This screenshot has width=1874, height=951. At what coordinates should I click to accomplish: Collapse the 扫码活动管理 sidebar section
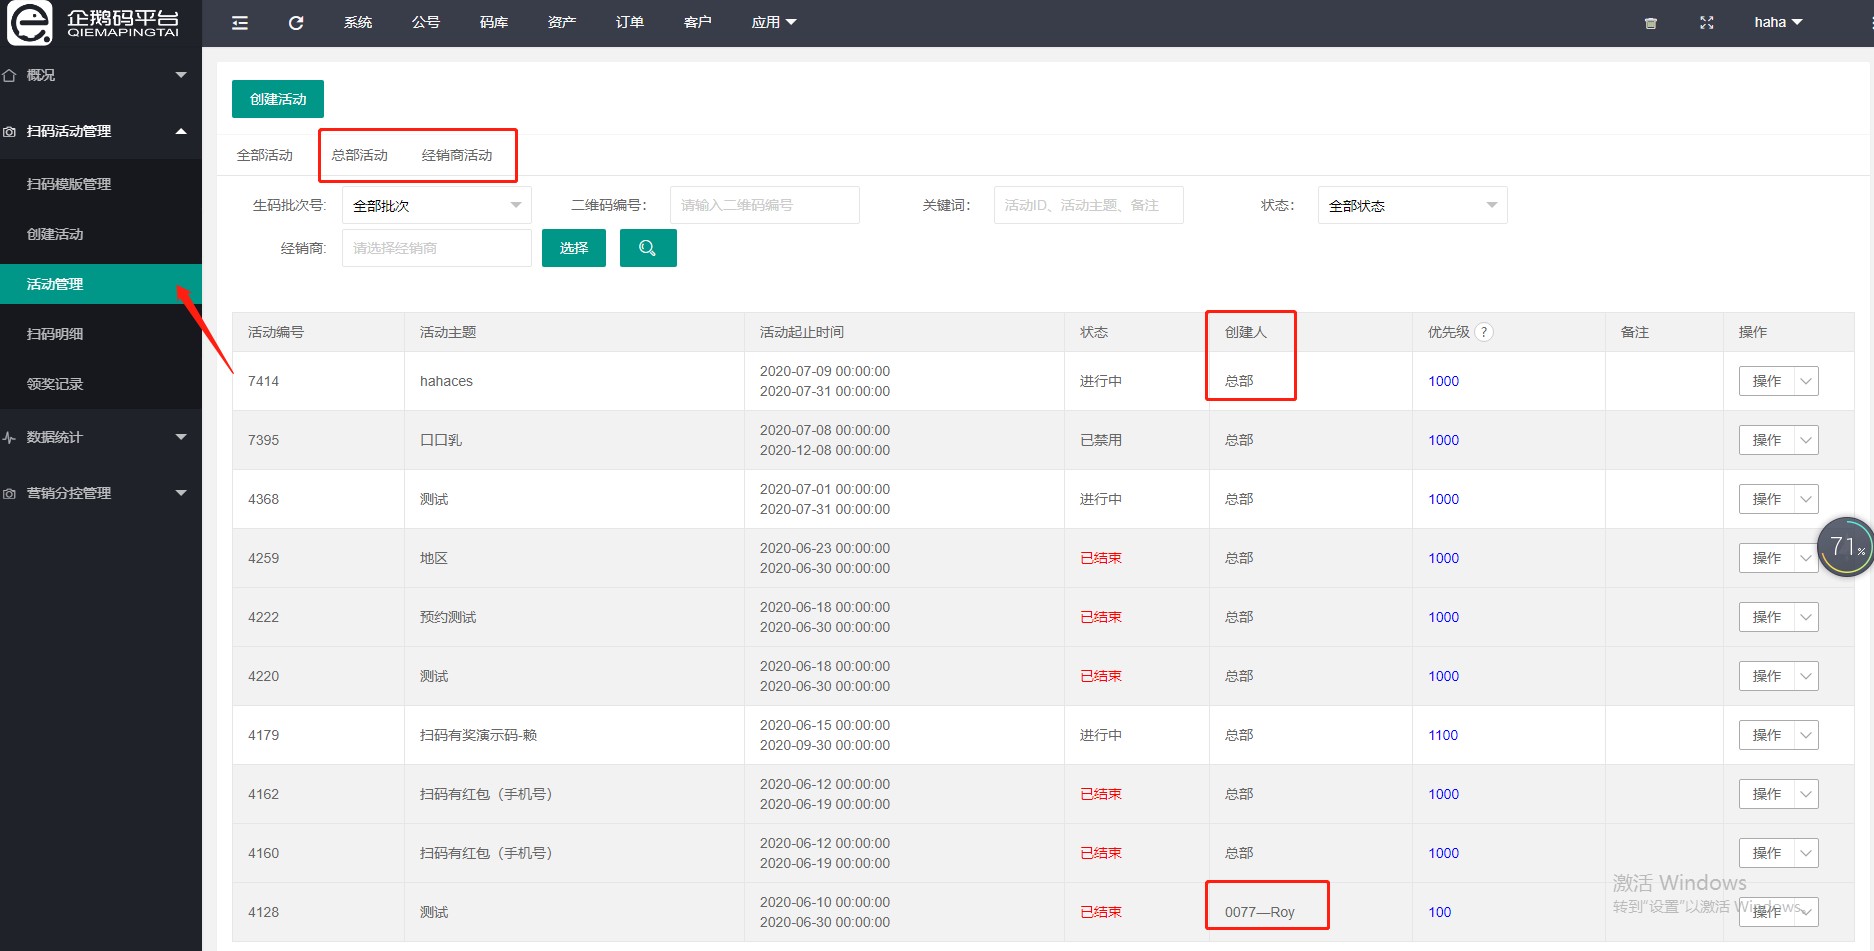pos(96,131)
